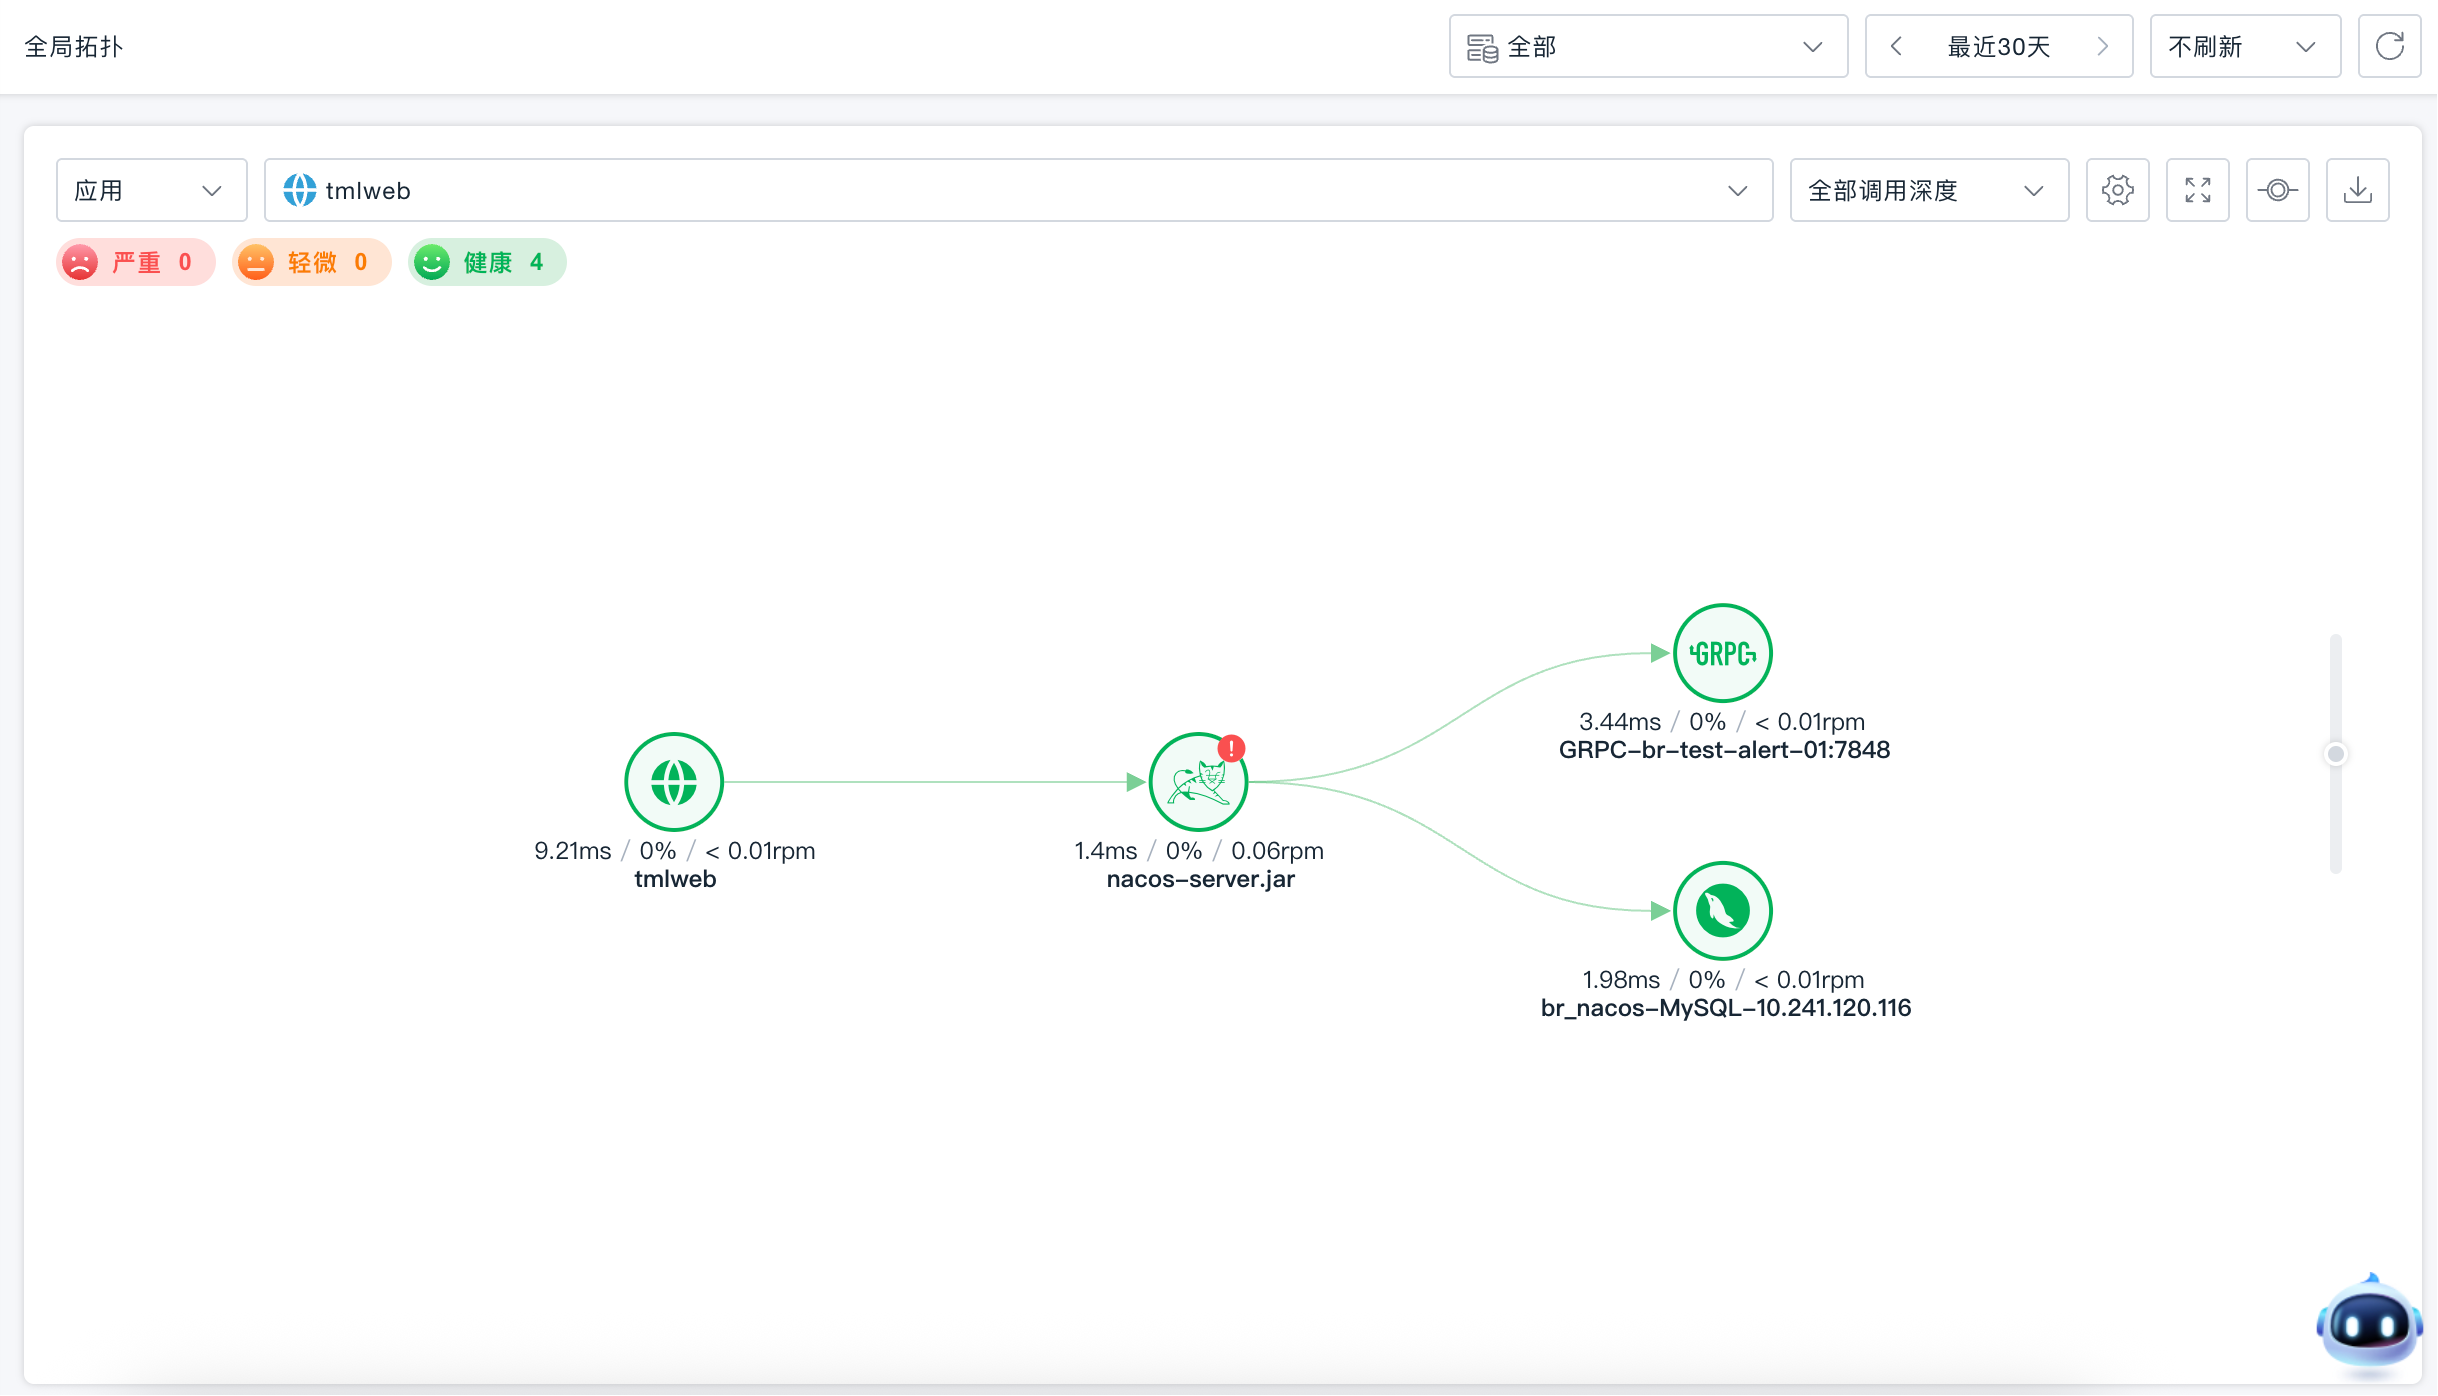2438x1396 pixels.
Task: Click the fullscreen expand icon
Action: click(x=2197, y=190)
